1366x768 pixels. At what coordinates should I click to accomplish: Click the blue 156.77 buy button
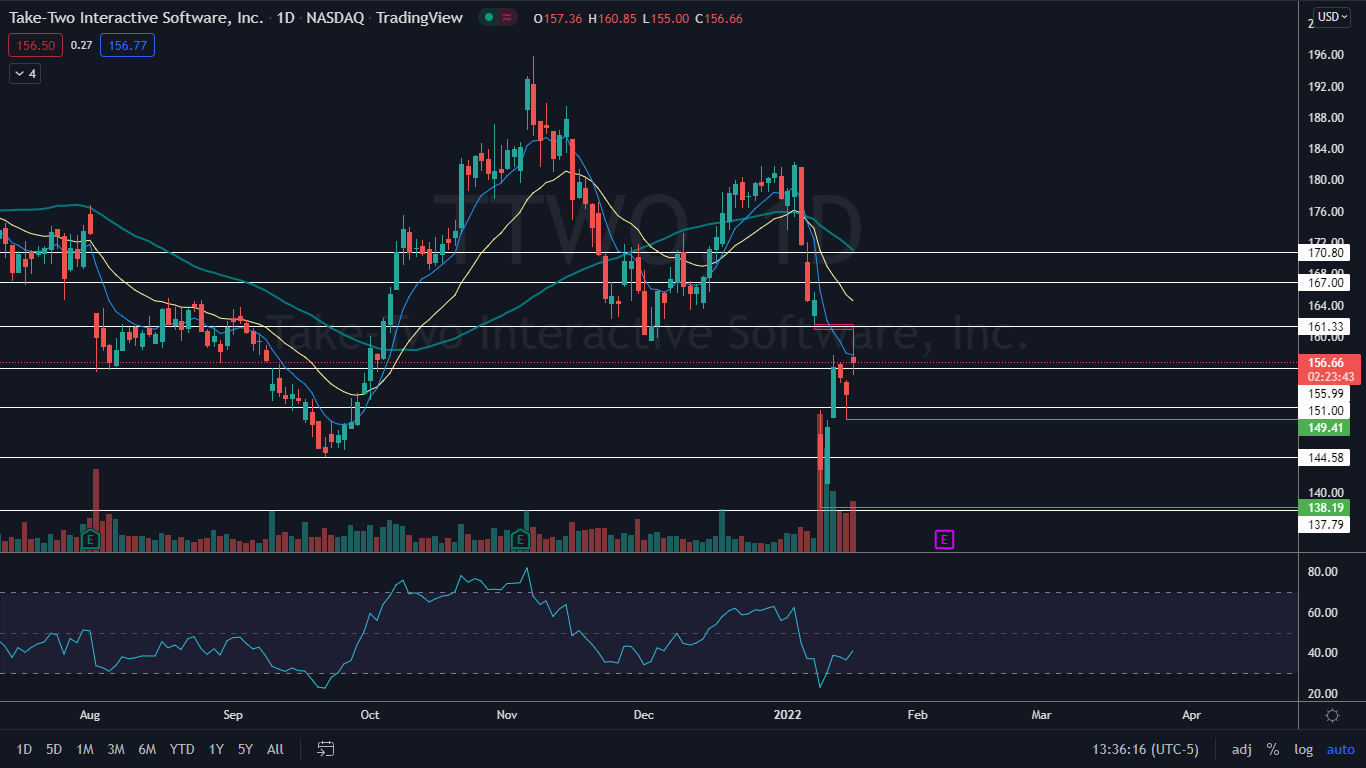coord(127,45)
